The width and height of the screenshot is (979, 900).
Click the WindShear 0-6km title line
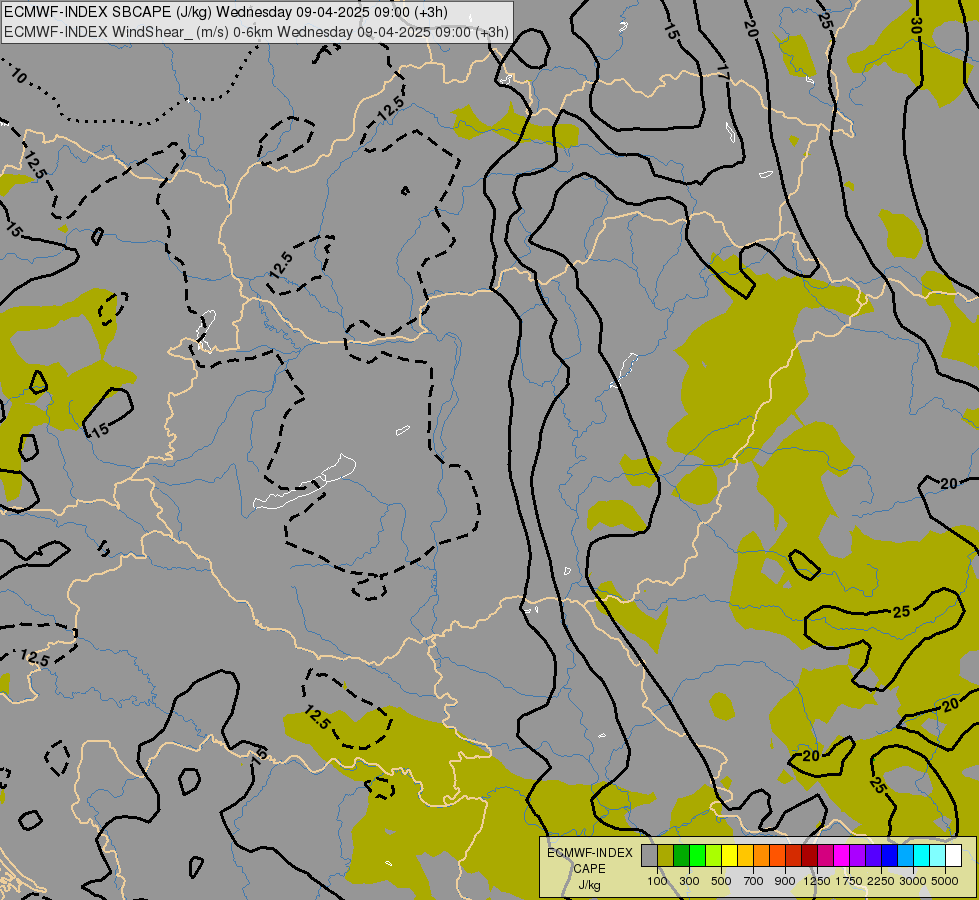click(256, 32)
